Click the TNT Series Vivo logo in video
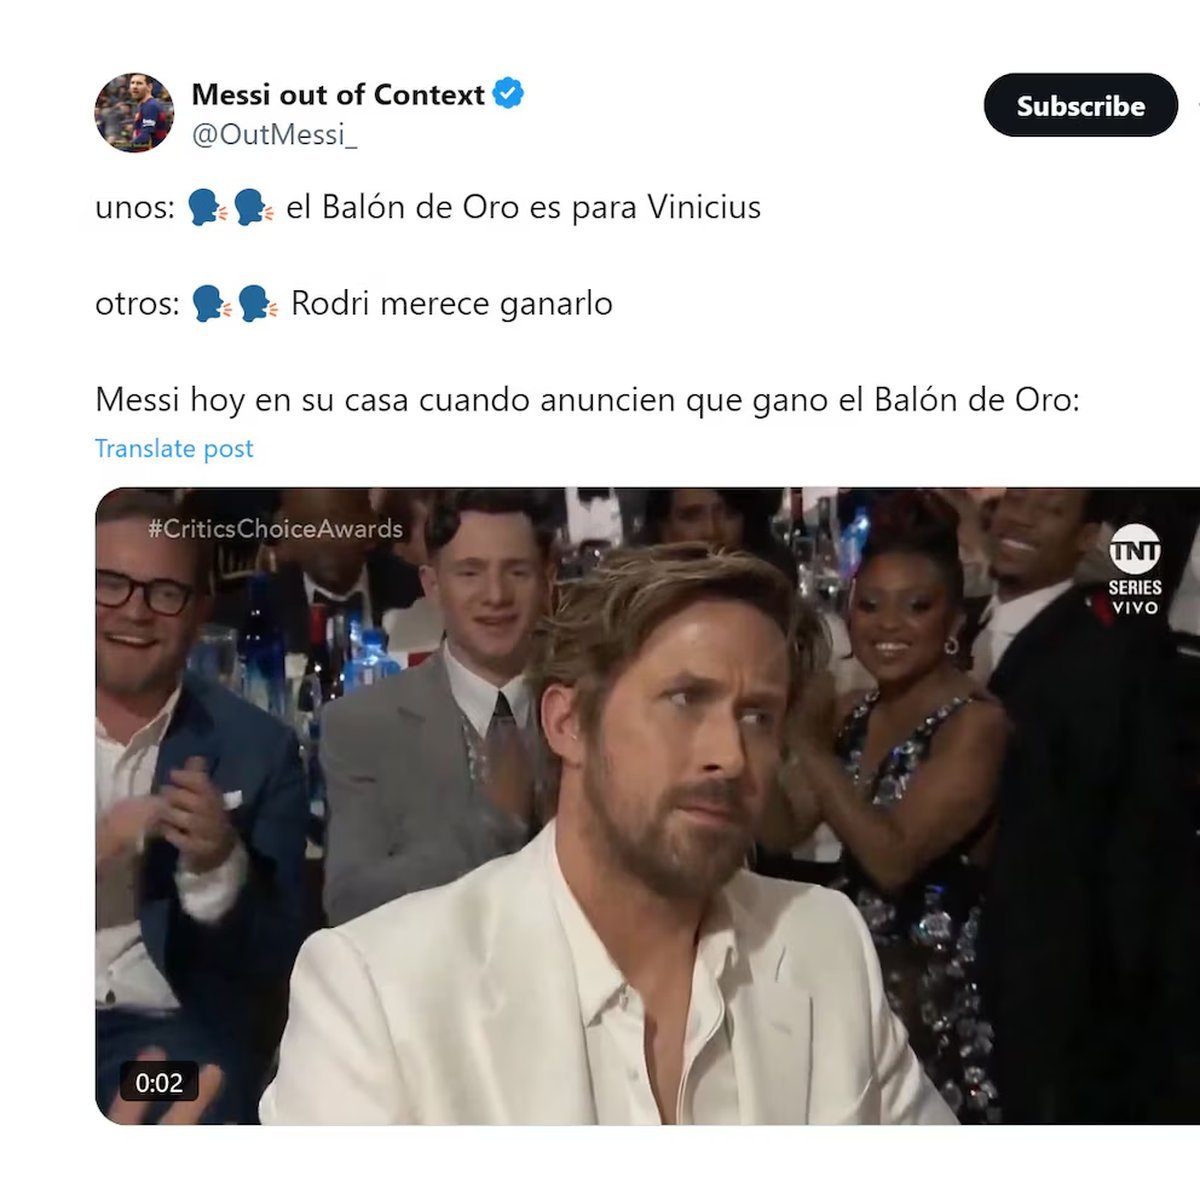1200x1200 pixels. click(x=1134, y=572)
